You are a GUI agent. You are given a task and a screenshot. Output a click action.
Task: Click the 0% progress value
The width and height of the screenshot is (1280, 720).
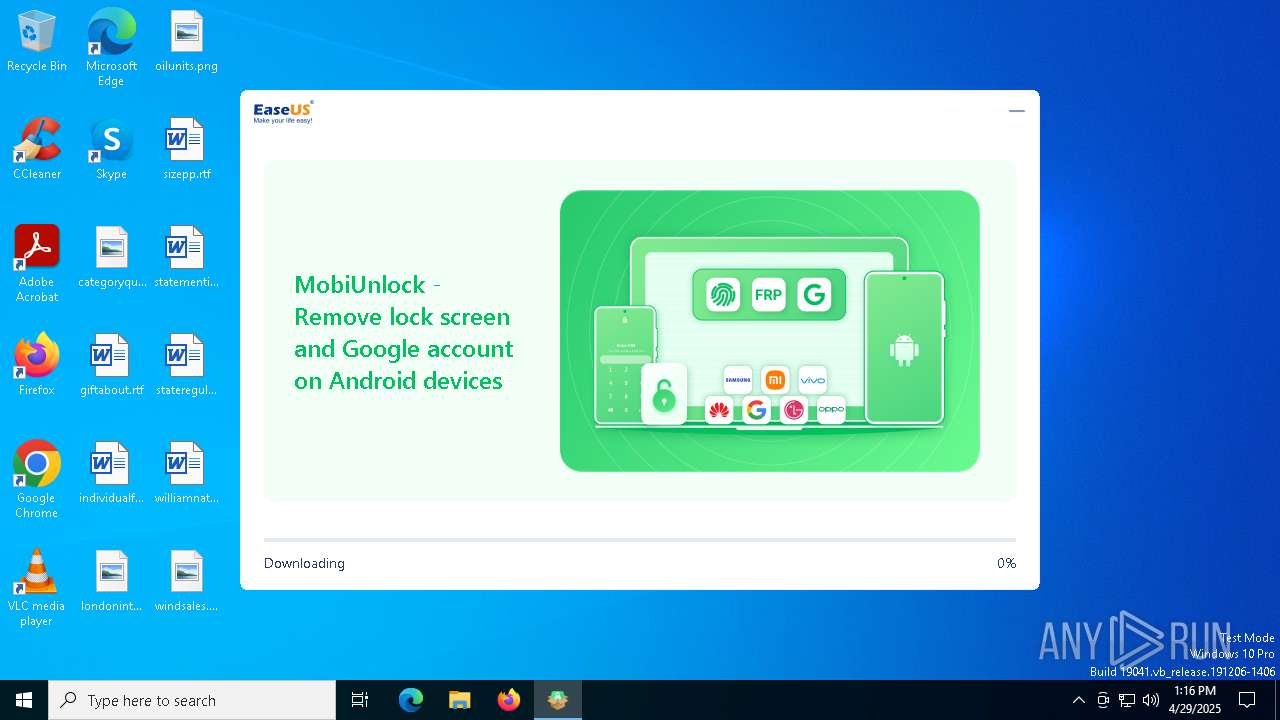[1006, 563]
